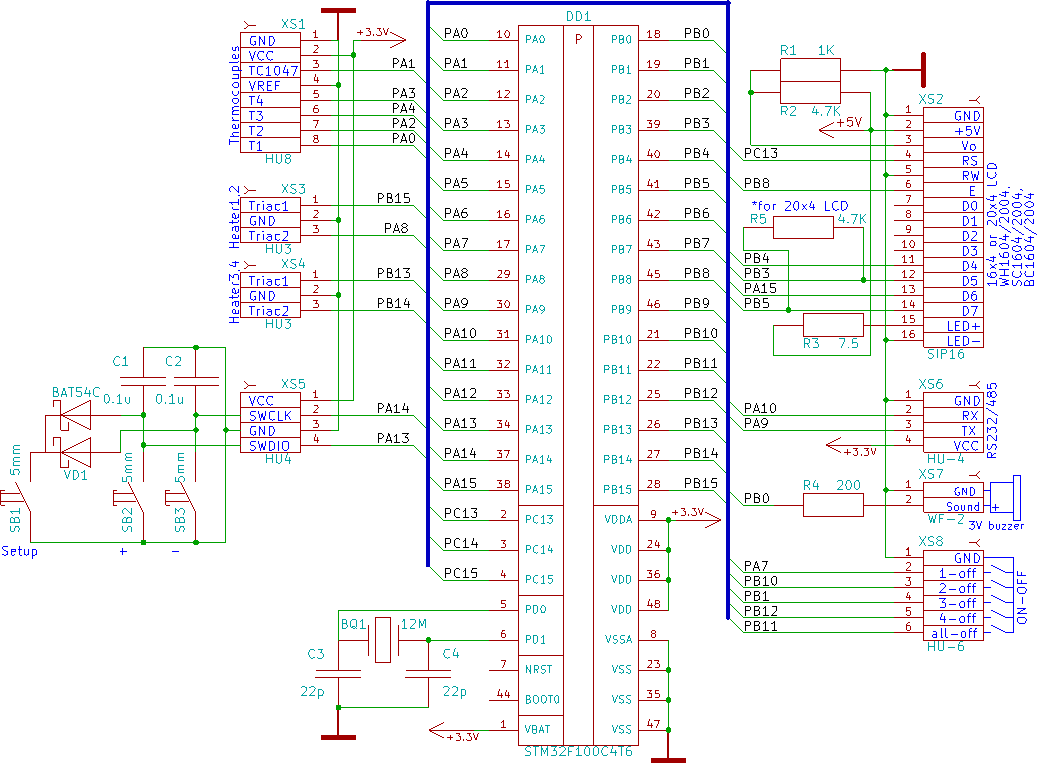The width and height of the screenshot is (1037, 763).
Task: Select the BOOT0 pin on DD1
Action: 539,699
